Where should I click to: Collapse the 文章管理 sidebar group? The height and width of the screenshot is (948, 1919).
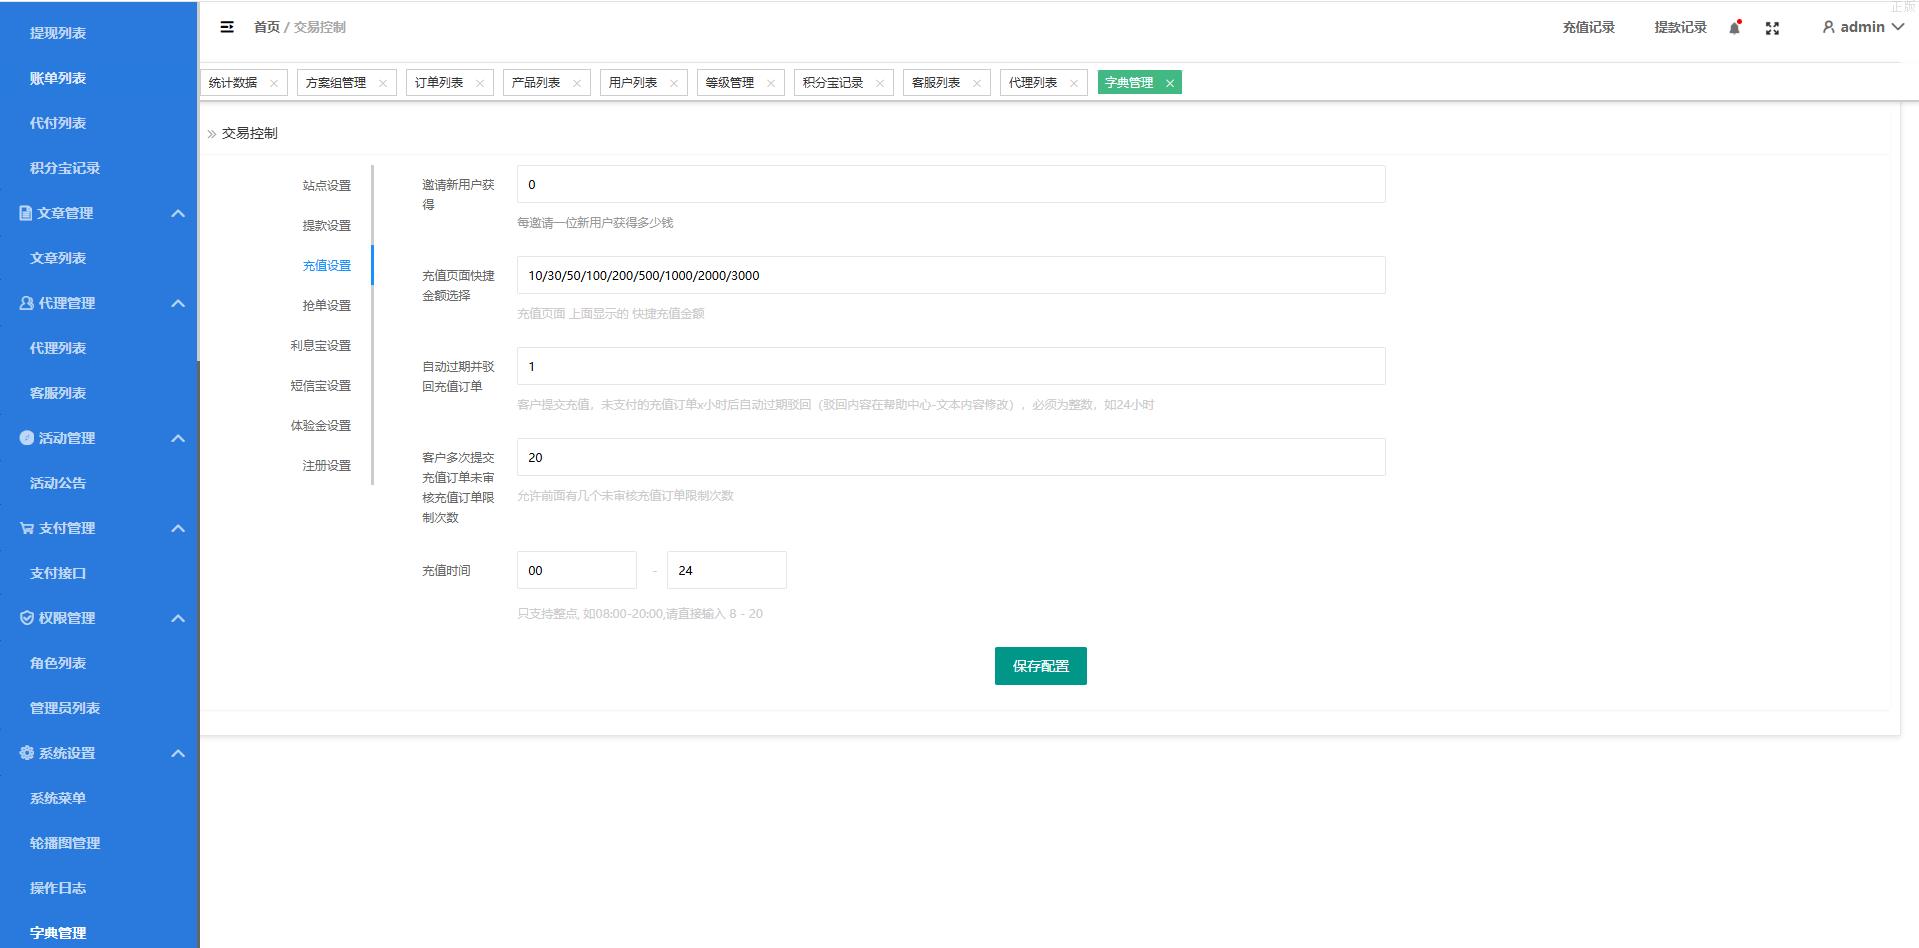click(x=178, y=213)
